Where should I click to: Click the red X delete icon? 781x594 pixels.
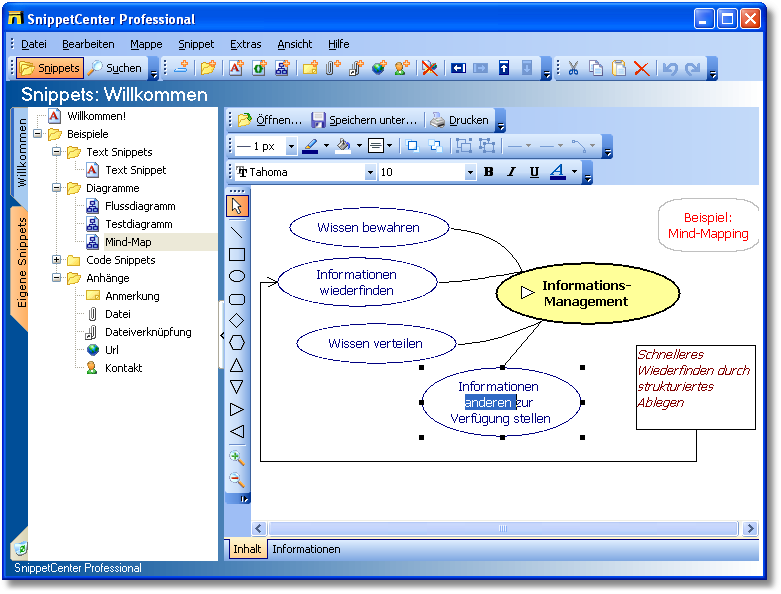(642, 68)
